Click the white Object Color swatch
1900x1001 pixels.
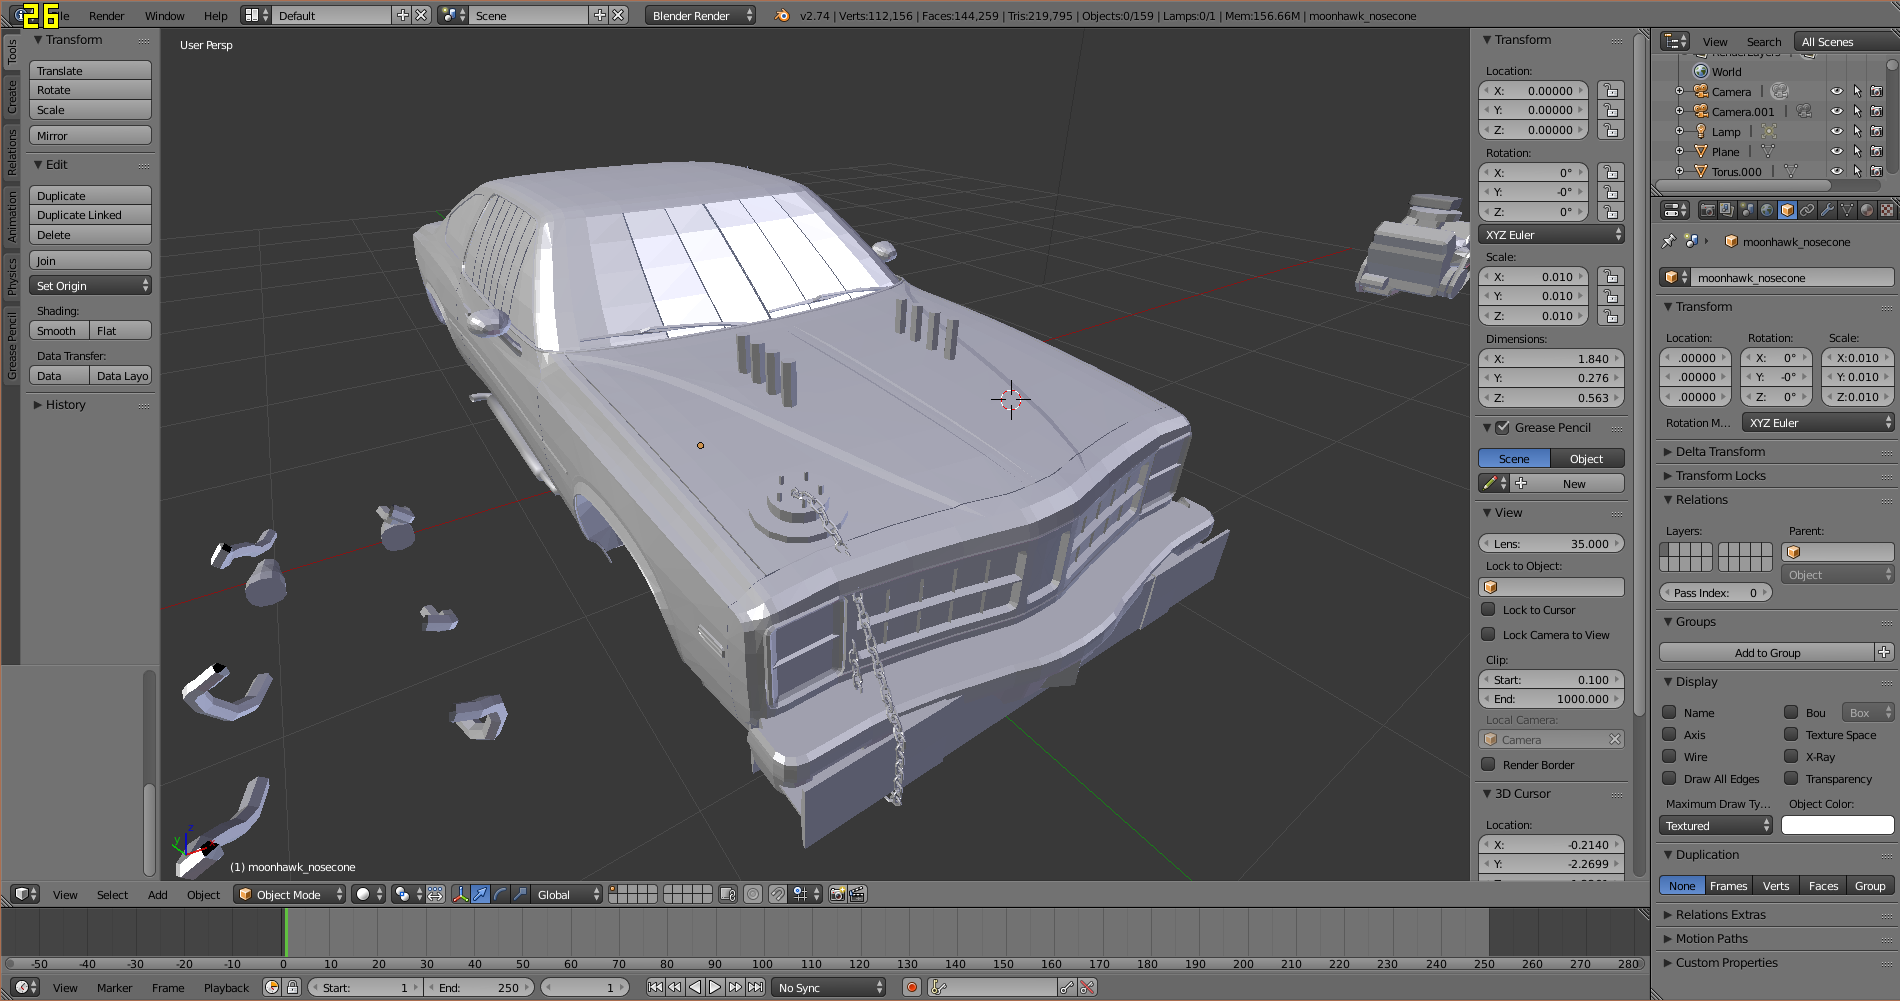coord(1837,826)
